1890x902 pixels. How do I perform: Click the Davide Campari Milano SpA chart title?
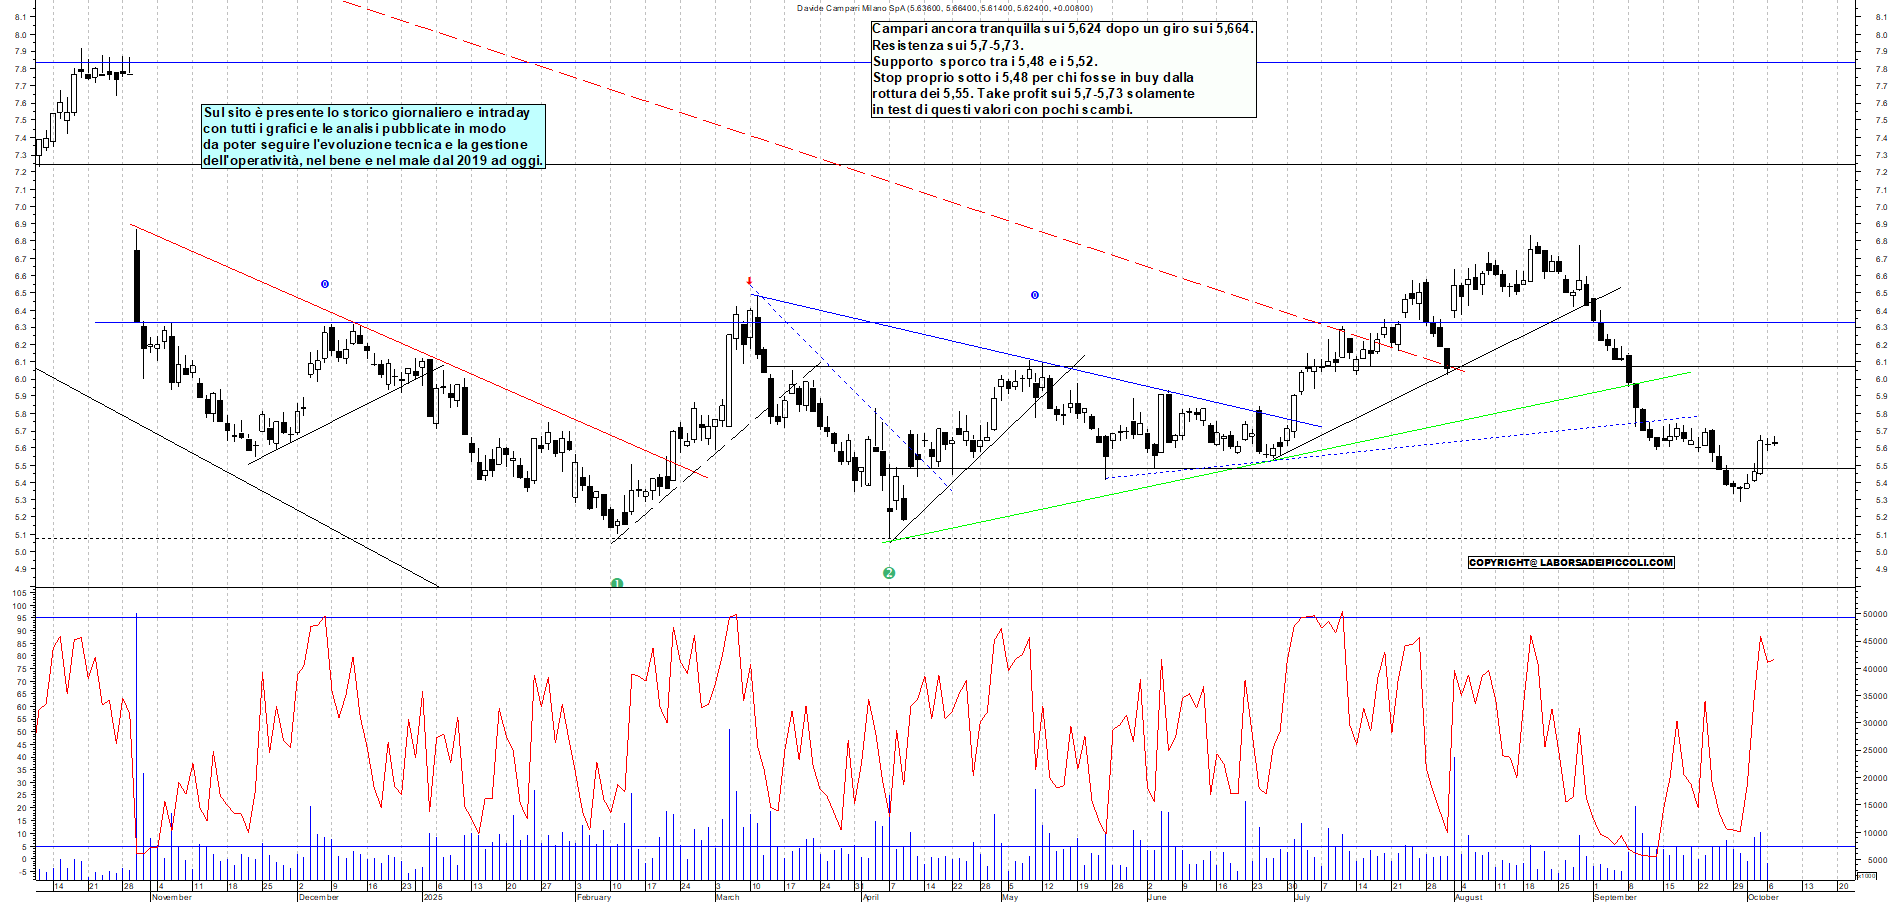click(x=944, y=8)
